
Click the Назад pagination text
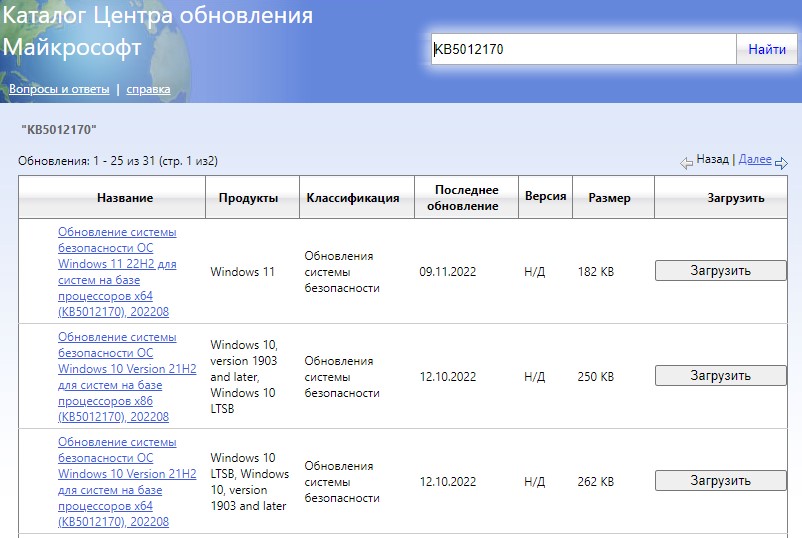[x=712, y=159]
